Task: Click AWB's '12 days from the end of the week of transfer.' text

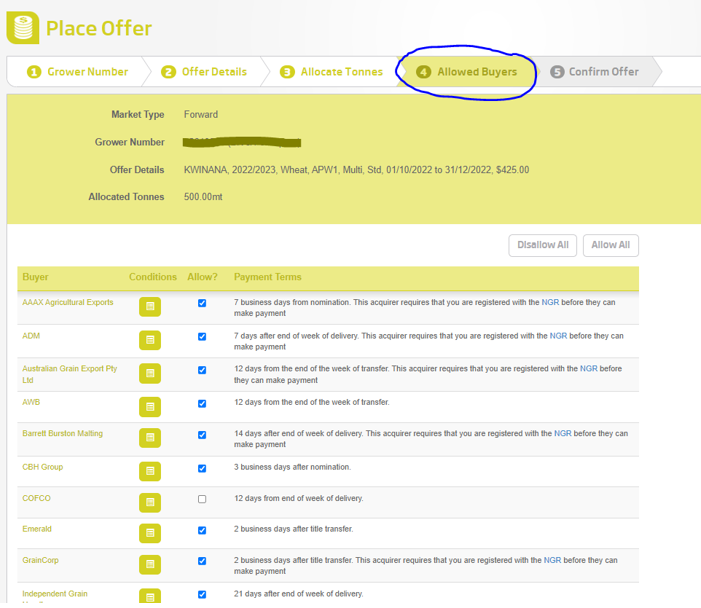Action: pos(312,402)
